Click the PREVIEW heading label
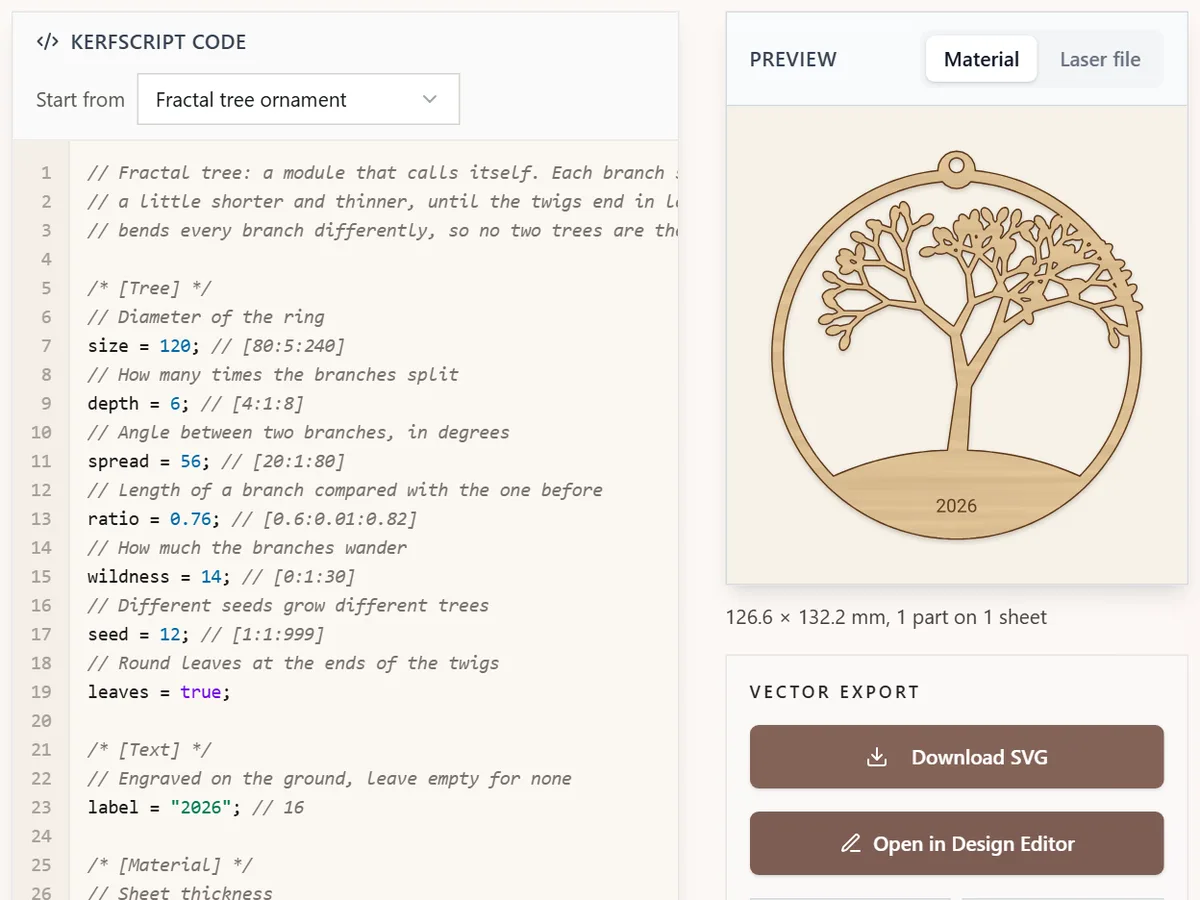Viewport: 1200px width, 900px height. pyautogui.click(x=793, y=59)
